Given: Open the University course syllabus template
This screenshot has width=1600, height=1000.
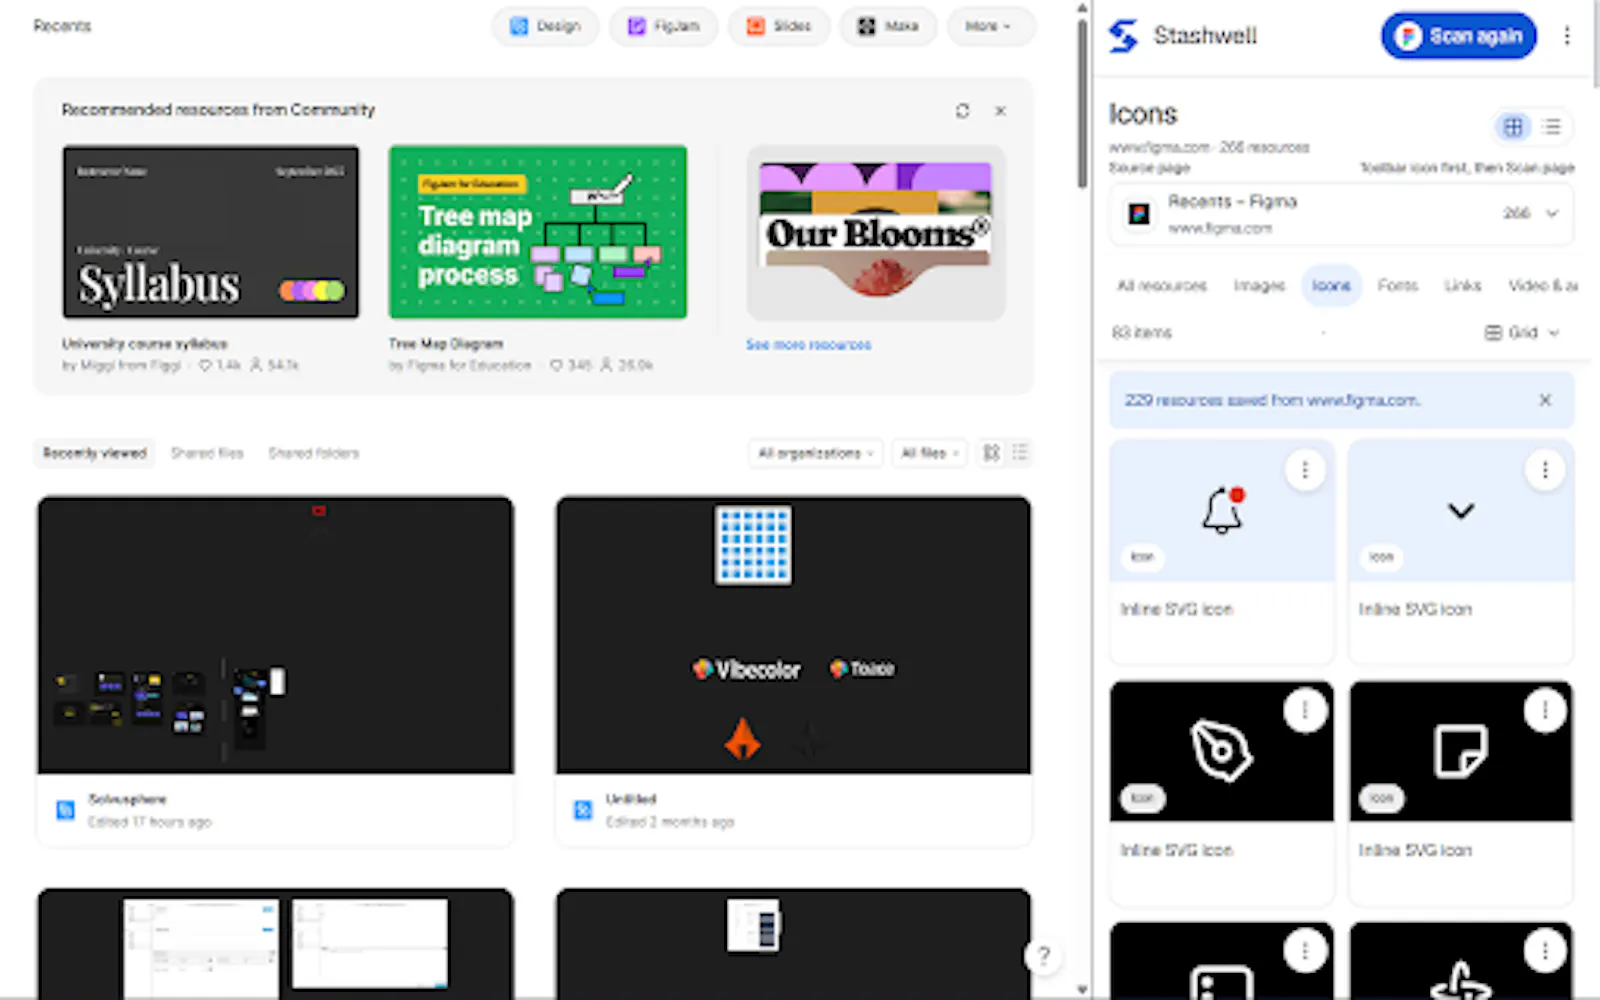Looking at the screenshot, I should [211, 232].
